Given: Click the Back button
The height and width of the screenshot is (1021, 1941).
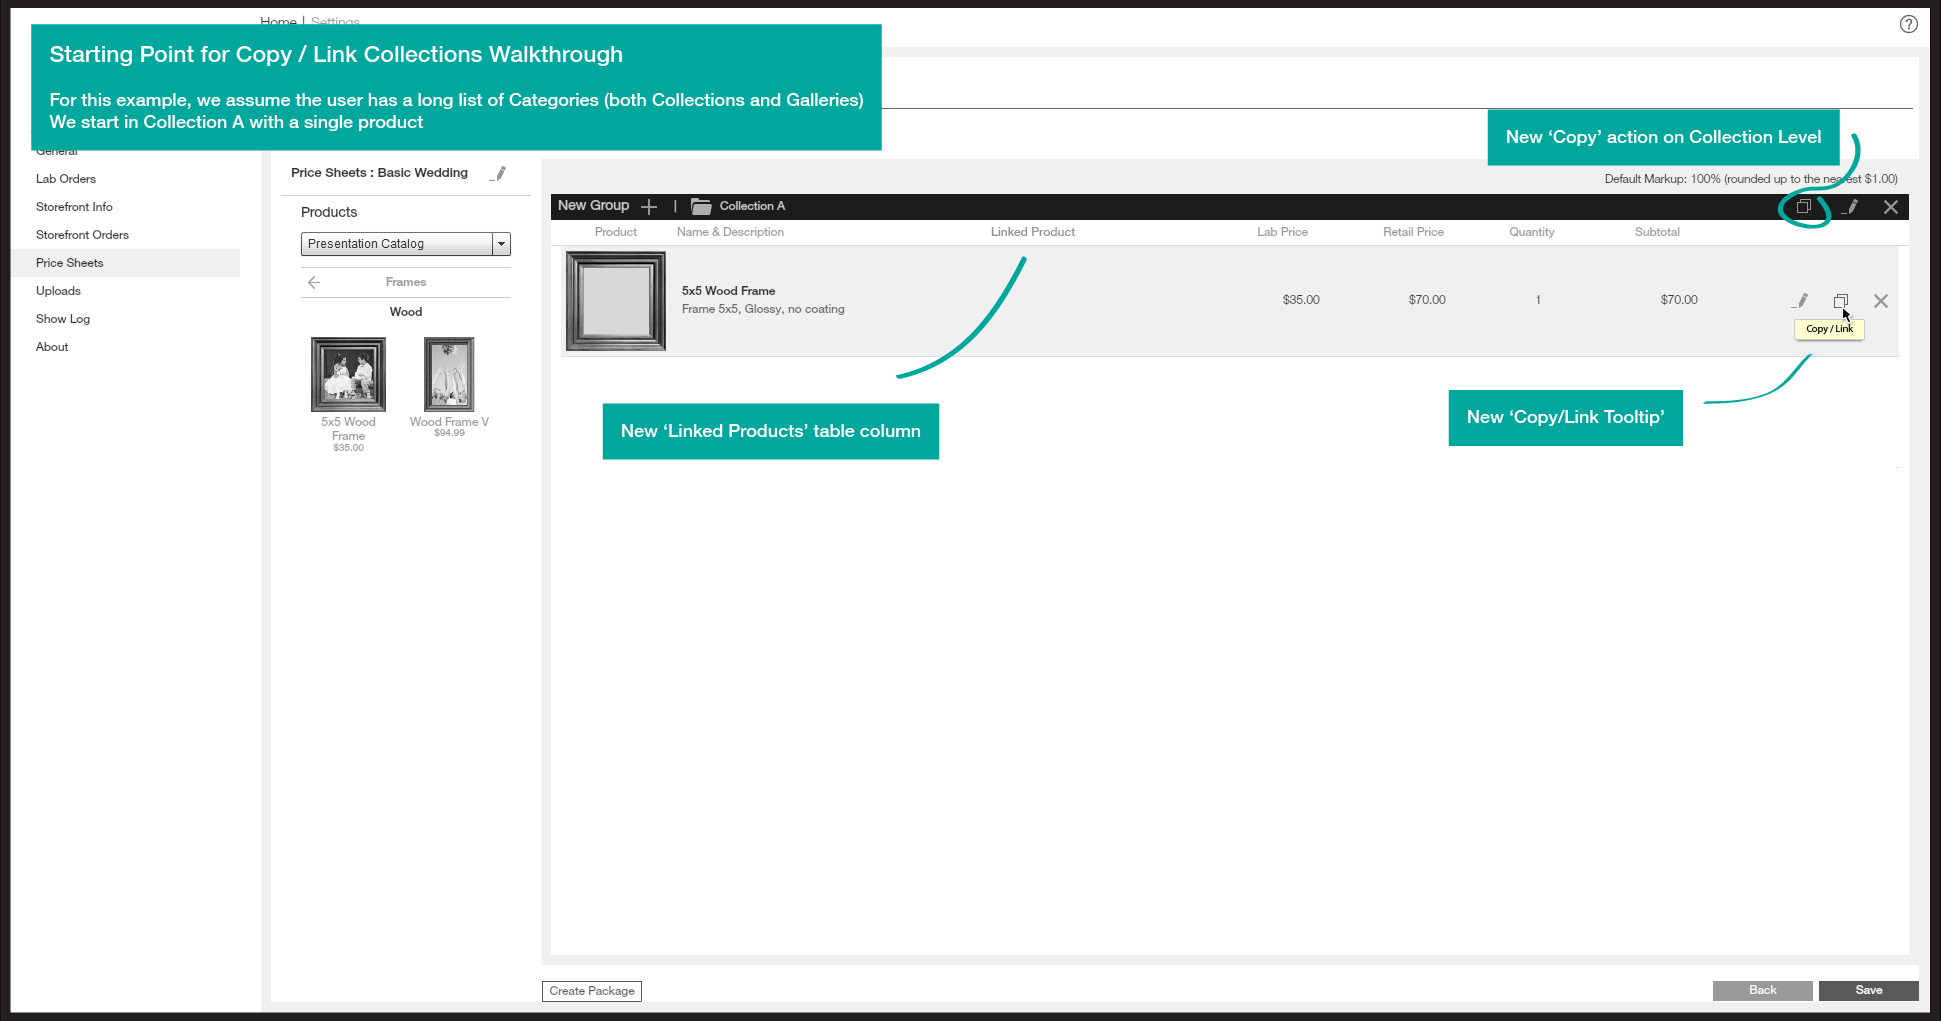Looking at the screenshot, I should (x=1762, y=990).
